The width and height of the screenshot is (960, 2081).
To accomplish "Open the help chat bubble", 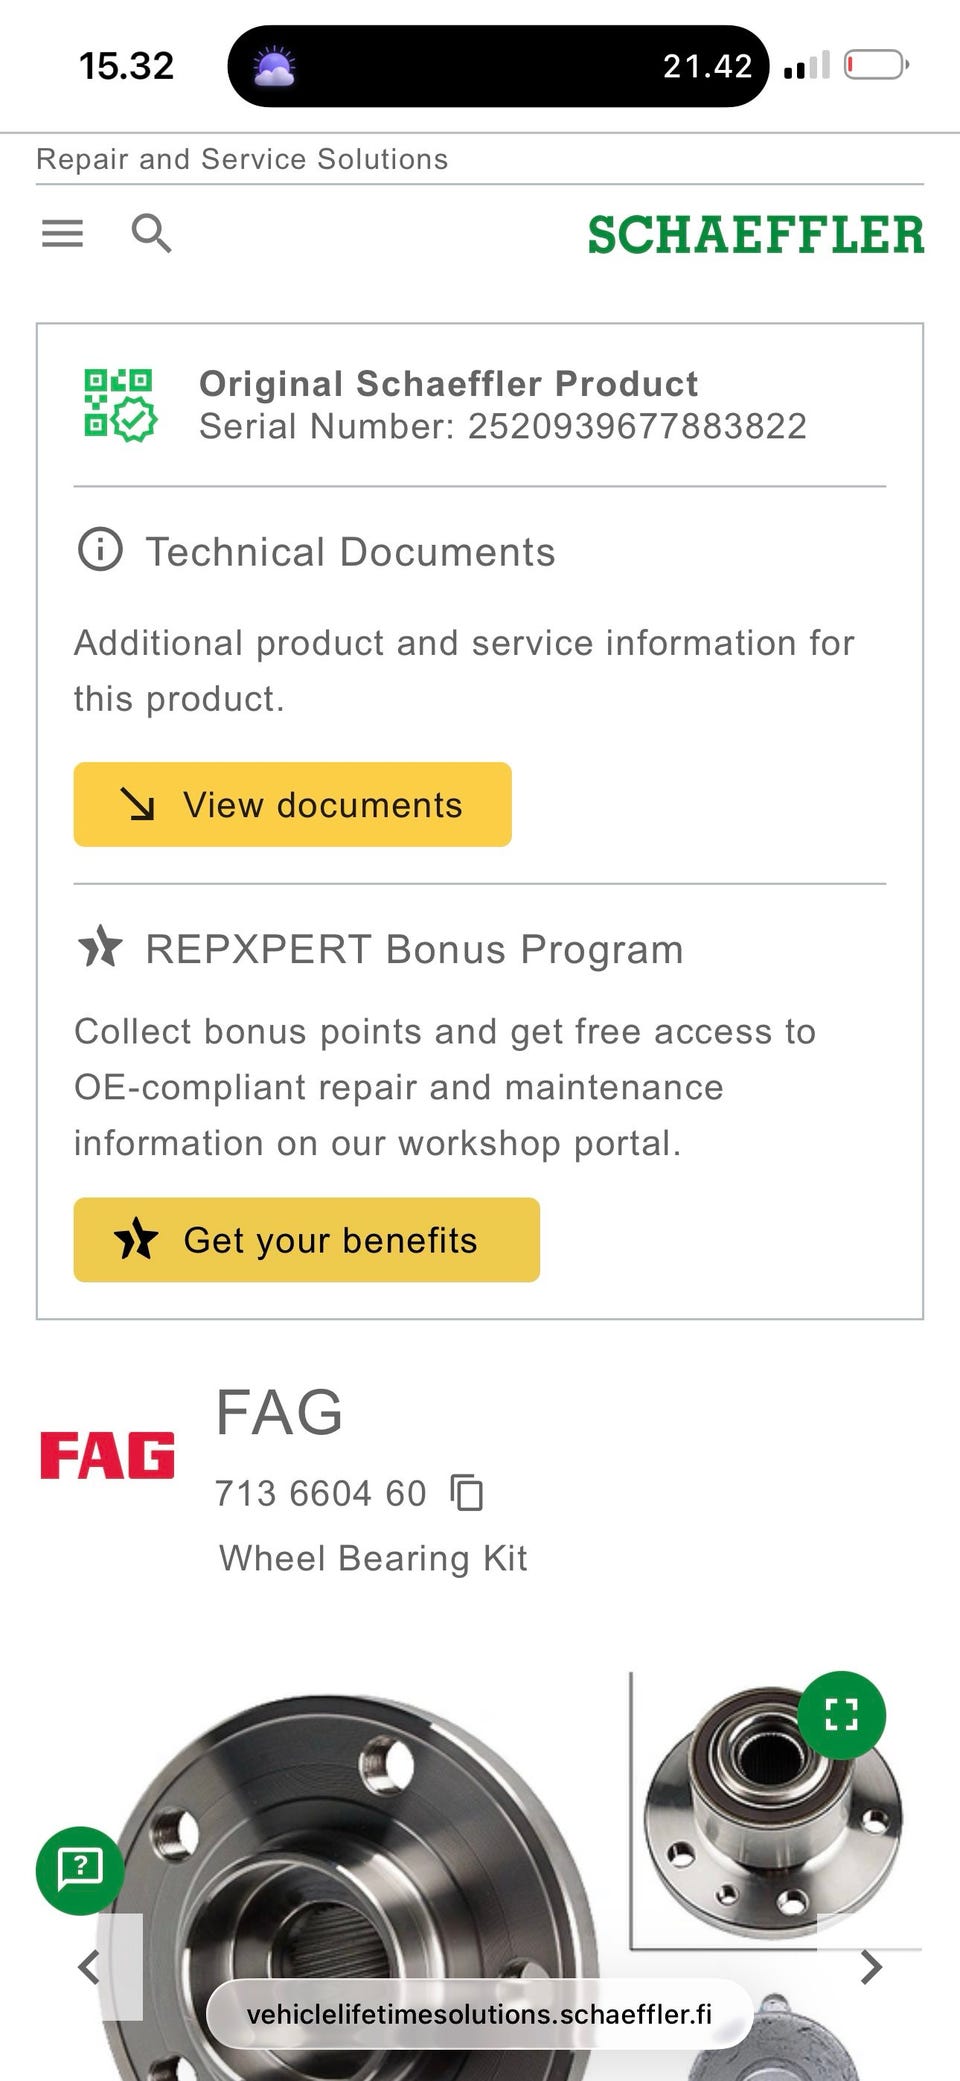I will click(80, 1870).
